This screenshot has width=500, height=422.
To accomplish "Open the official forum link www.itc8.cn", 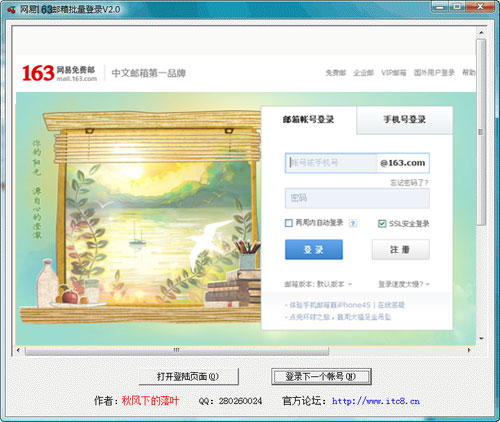I will pos(376,401).
